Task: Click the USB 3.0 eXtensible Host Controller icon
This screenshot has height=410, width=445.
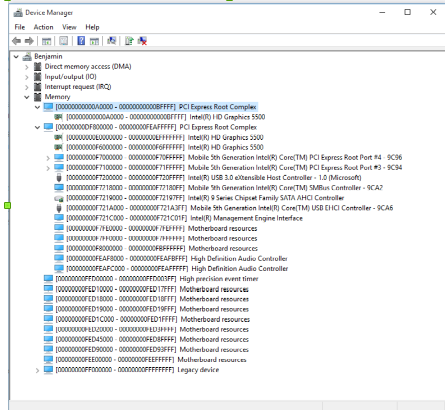Action: [x=59, y=177]
